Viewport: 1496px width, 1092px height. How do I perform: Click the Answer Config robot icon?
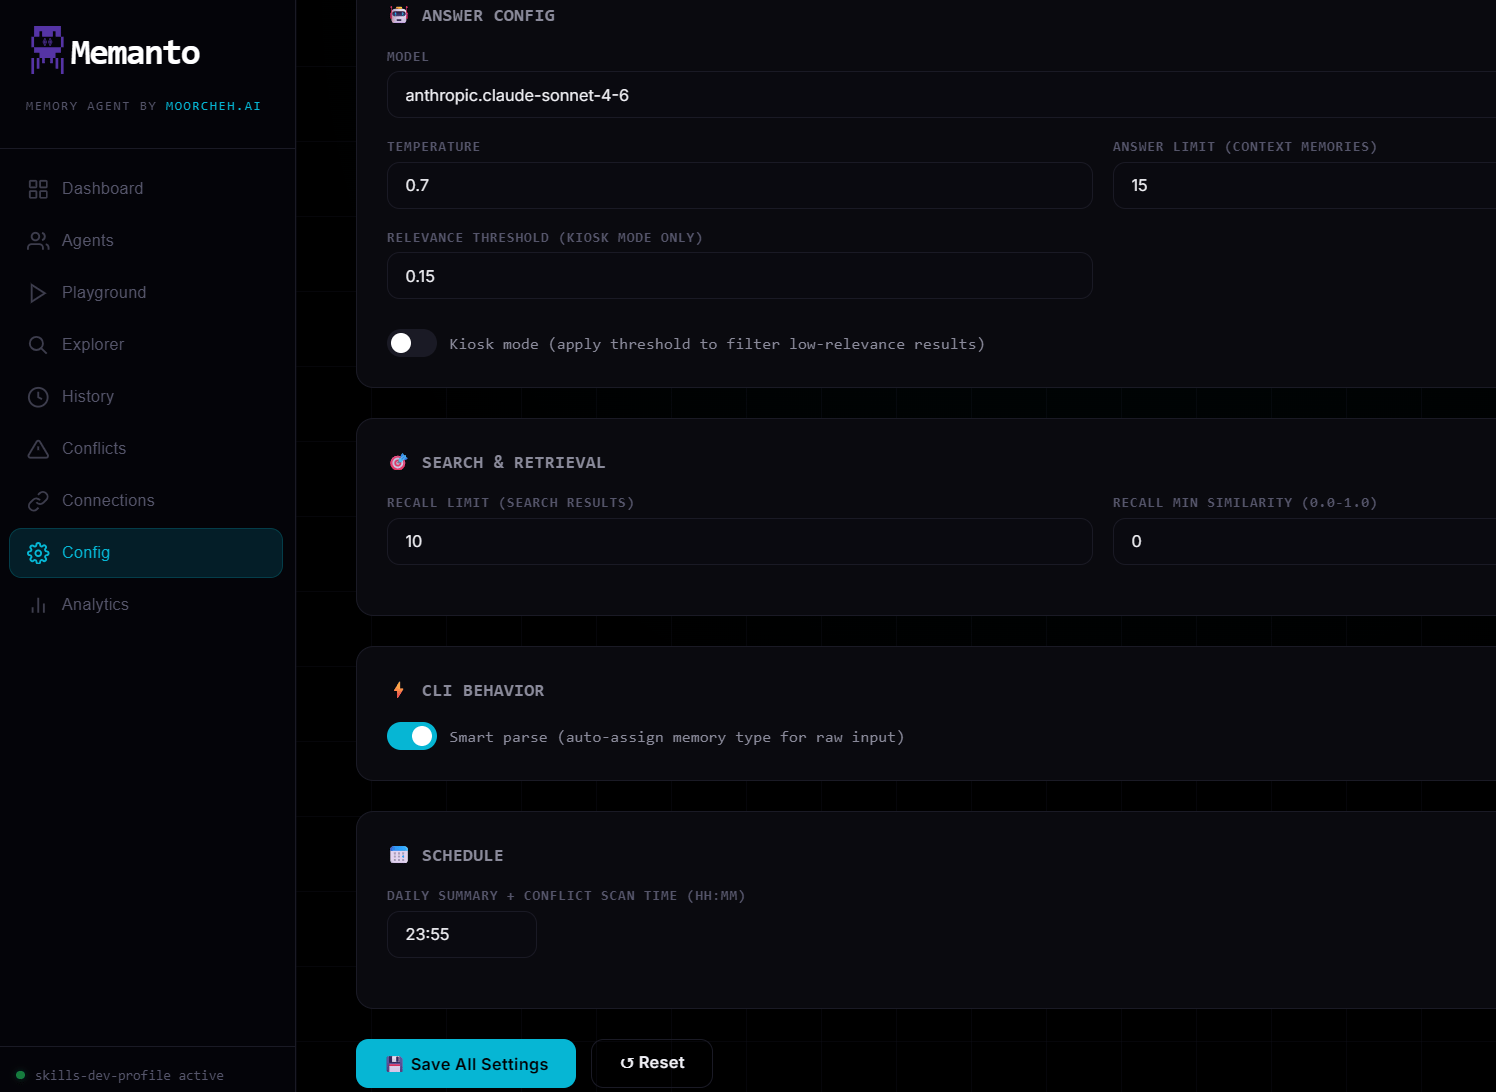tap(399, 15)
